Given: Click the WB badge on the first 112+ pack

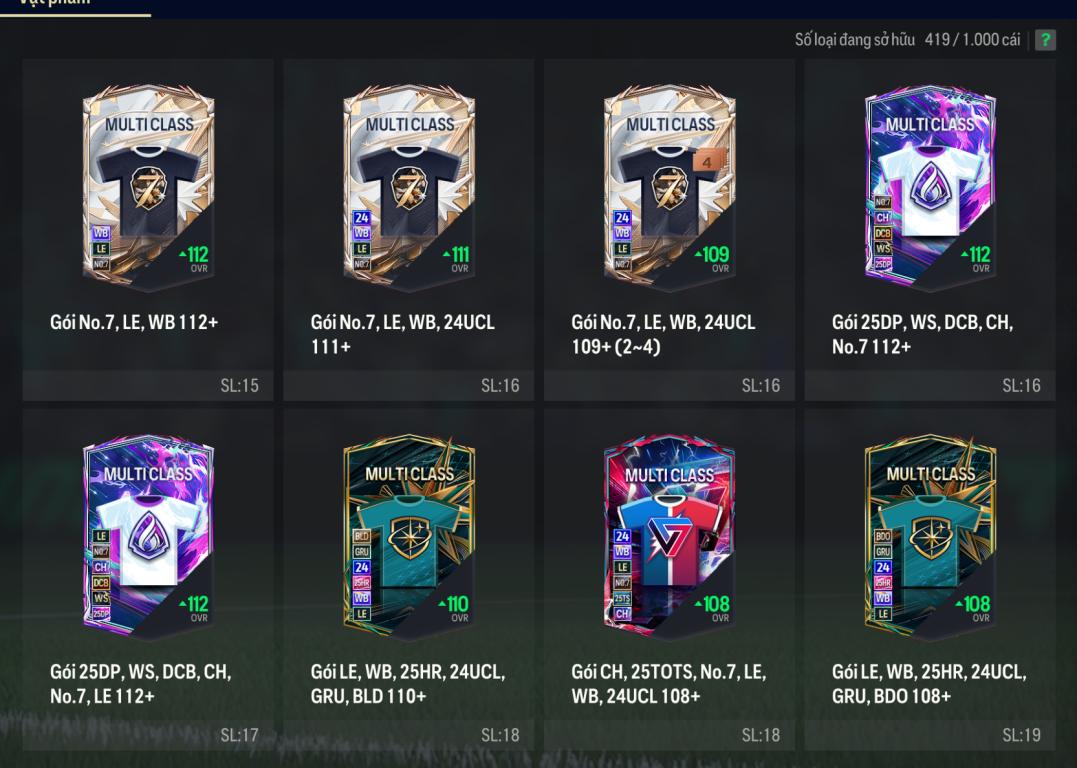Looking at the screenshot, I should [101, 233].
